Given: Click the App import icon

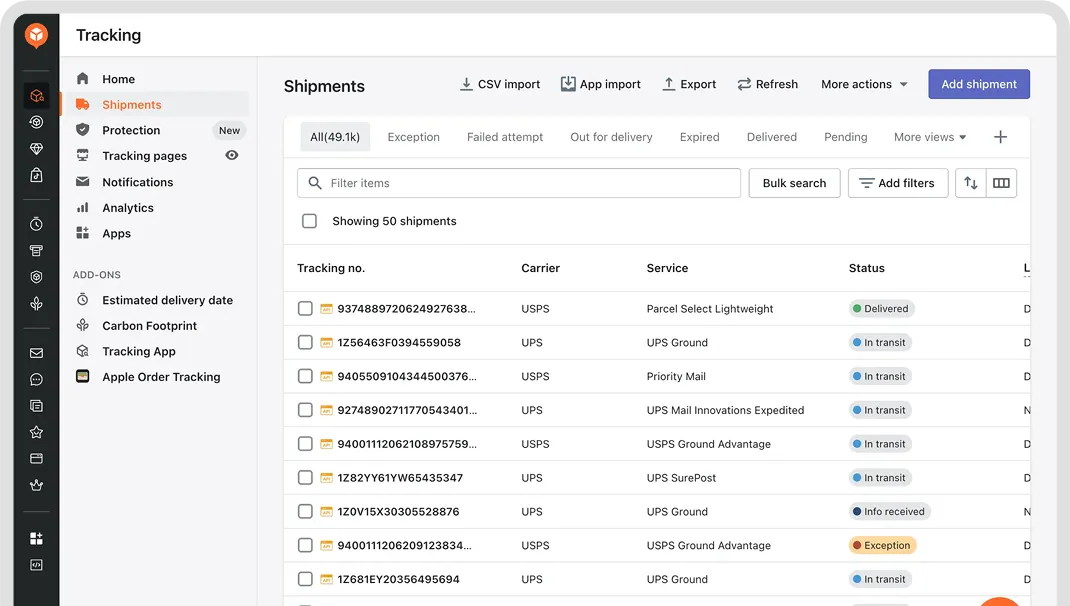Looking at the screenshot, I should 568,84.
